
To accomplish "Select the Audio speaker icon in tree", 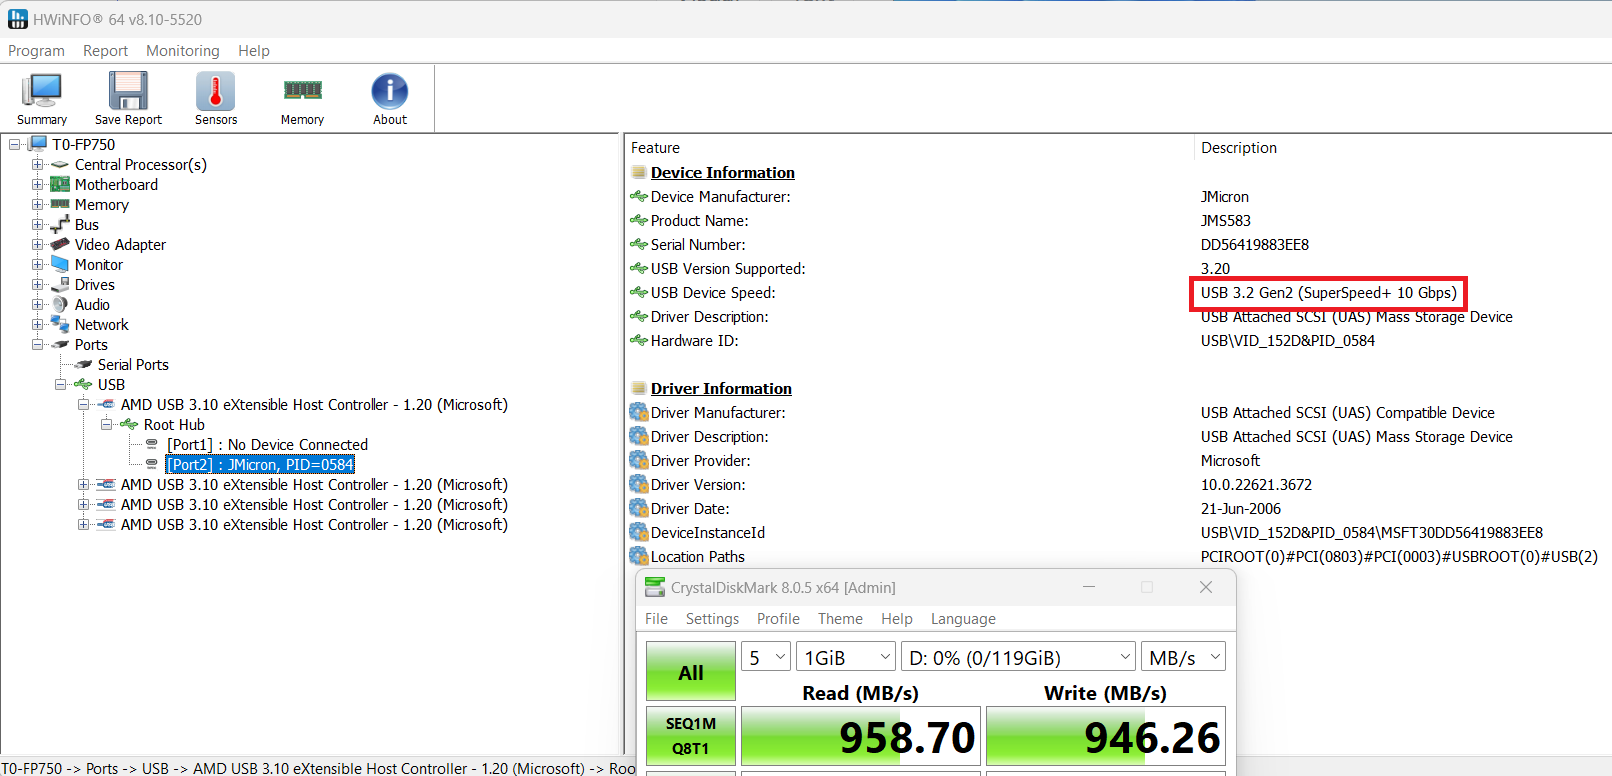I will [60, 304].
